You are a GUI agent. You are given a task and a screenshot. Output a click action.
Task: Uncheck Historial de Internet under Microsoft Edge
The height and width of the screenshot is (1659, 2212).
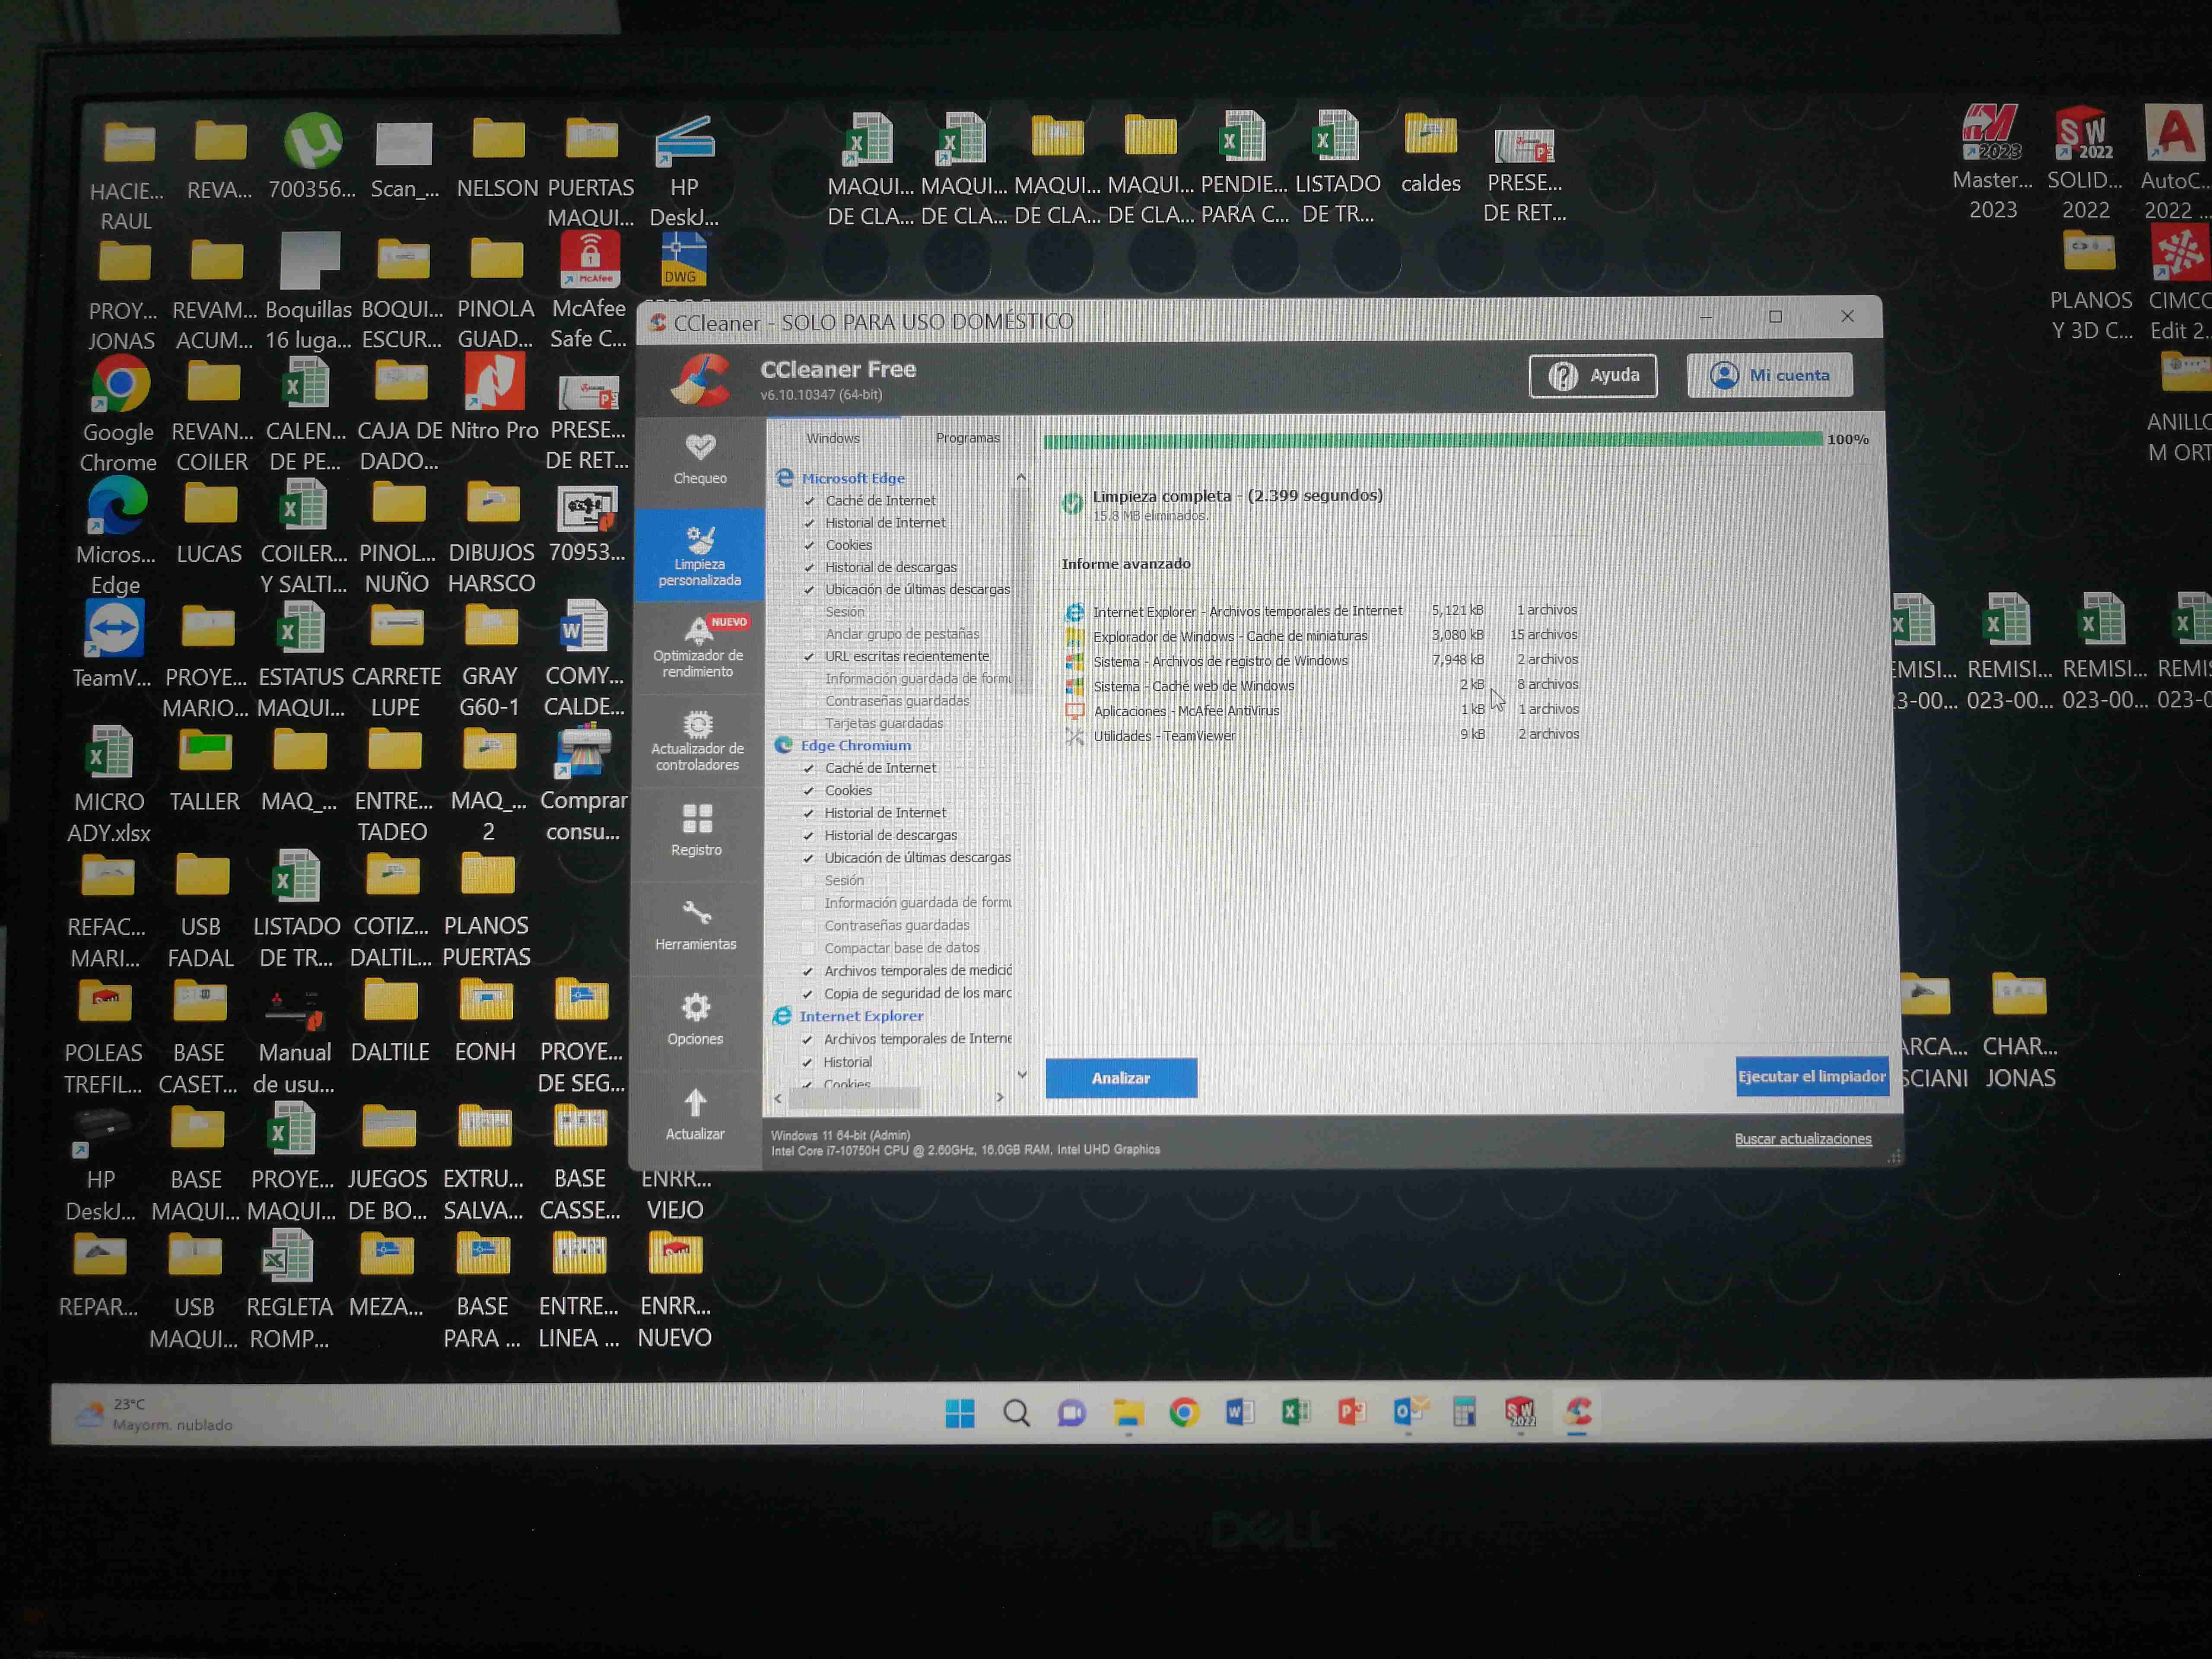point(810,523)
